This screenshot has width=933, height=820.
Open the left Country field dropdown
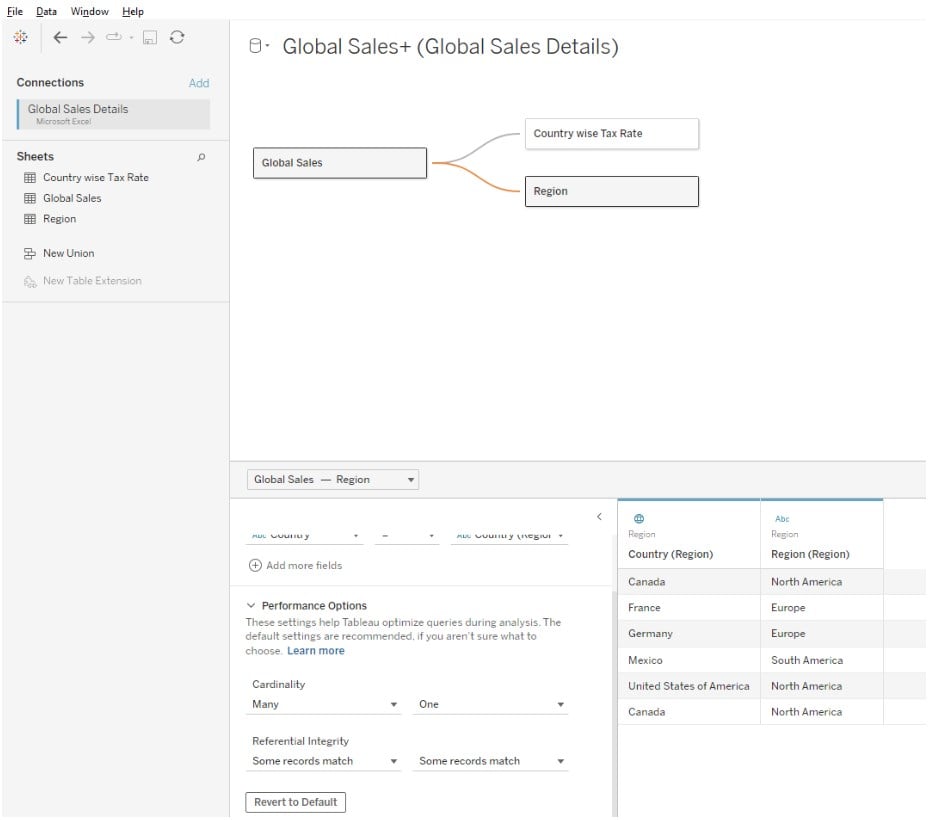click(x=305, y=536)
